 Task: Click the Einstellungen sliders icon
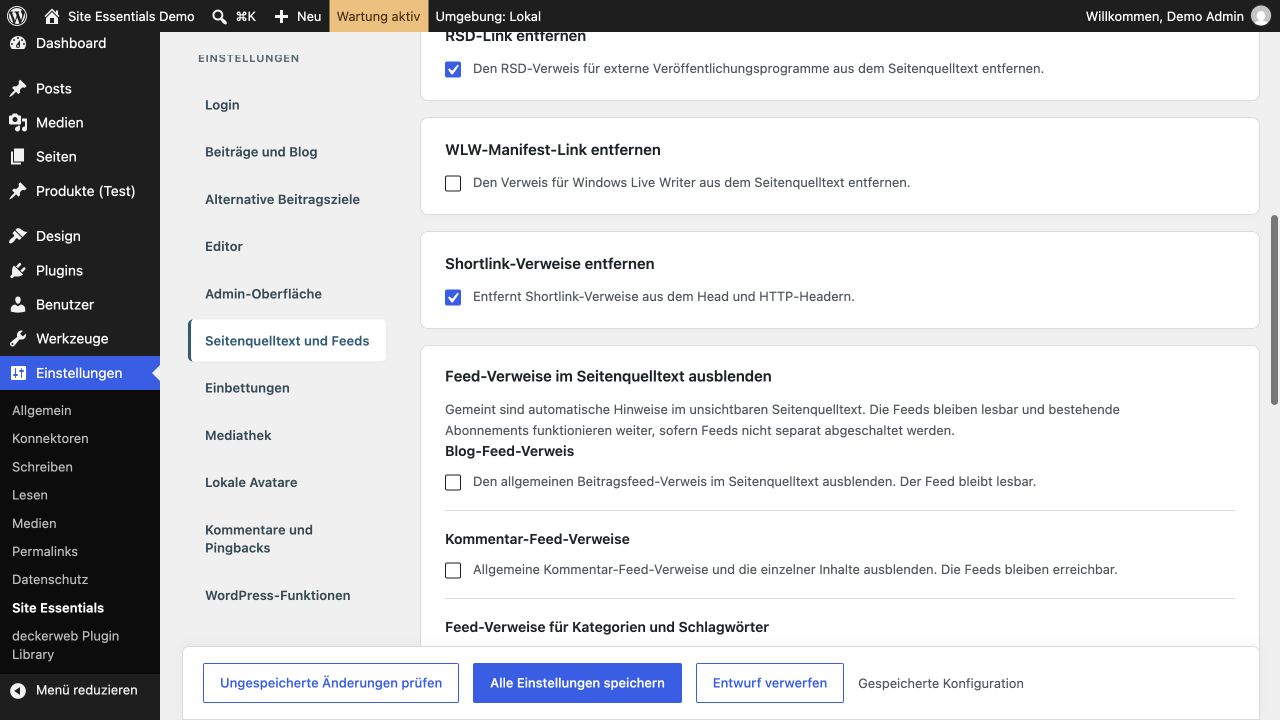pyautogui.click(x=18, y=373)
